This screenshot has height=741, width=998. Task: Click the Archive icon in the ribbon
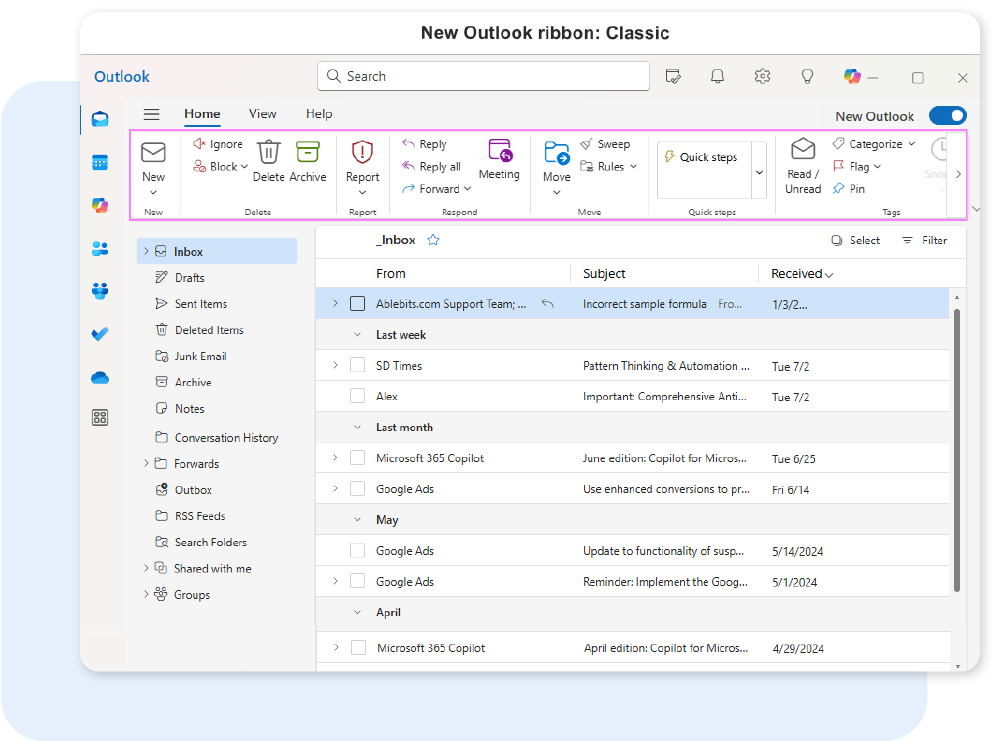[x=307, y=153]
